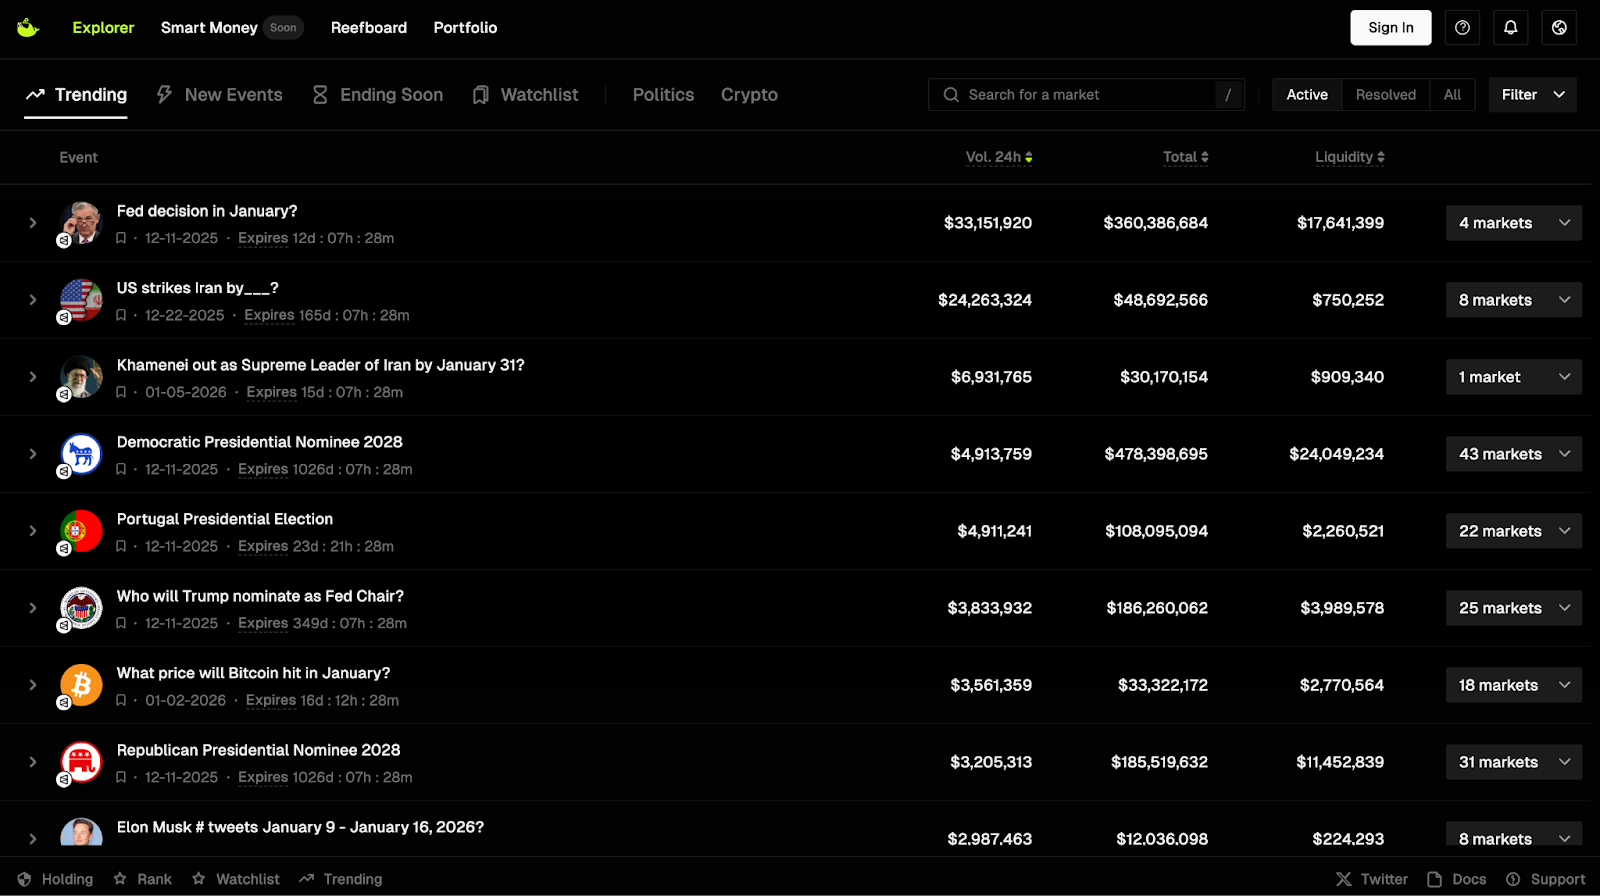Switch to the Ending Soon tab
This screenshot has height=896, width=1600.
377,95
